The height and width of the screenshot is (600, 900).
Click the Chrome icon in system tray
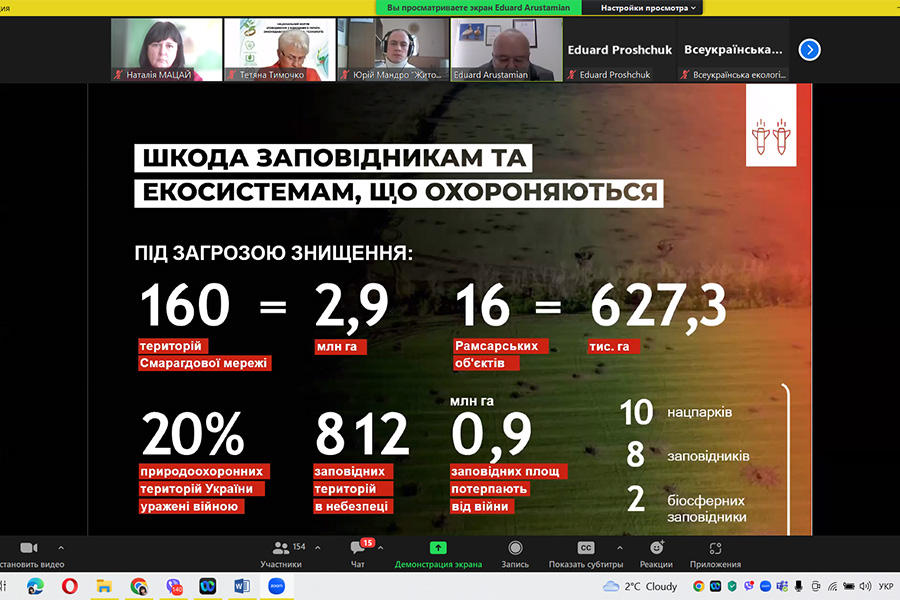point(699,586)
